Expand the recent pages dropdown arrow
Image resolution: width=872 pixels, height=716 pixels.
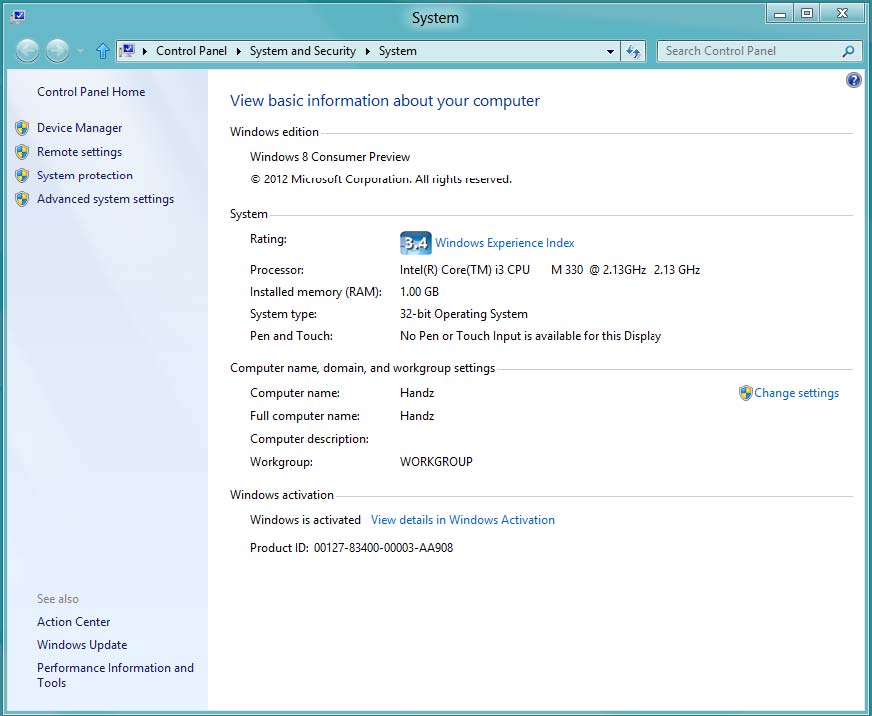tap(80, 51)
